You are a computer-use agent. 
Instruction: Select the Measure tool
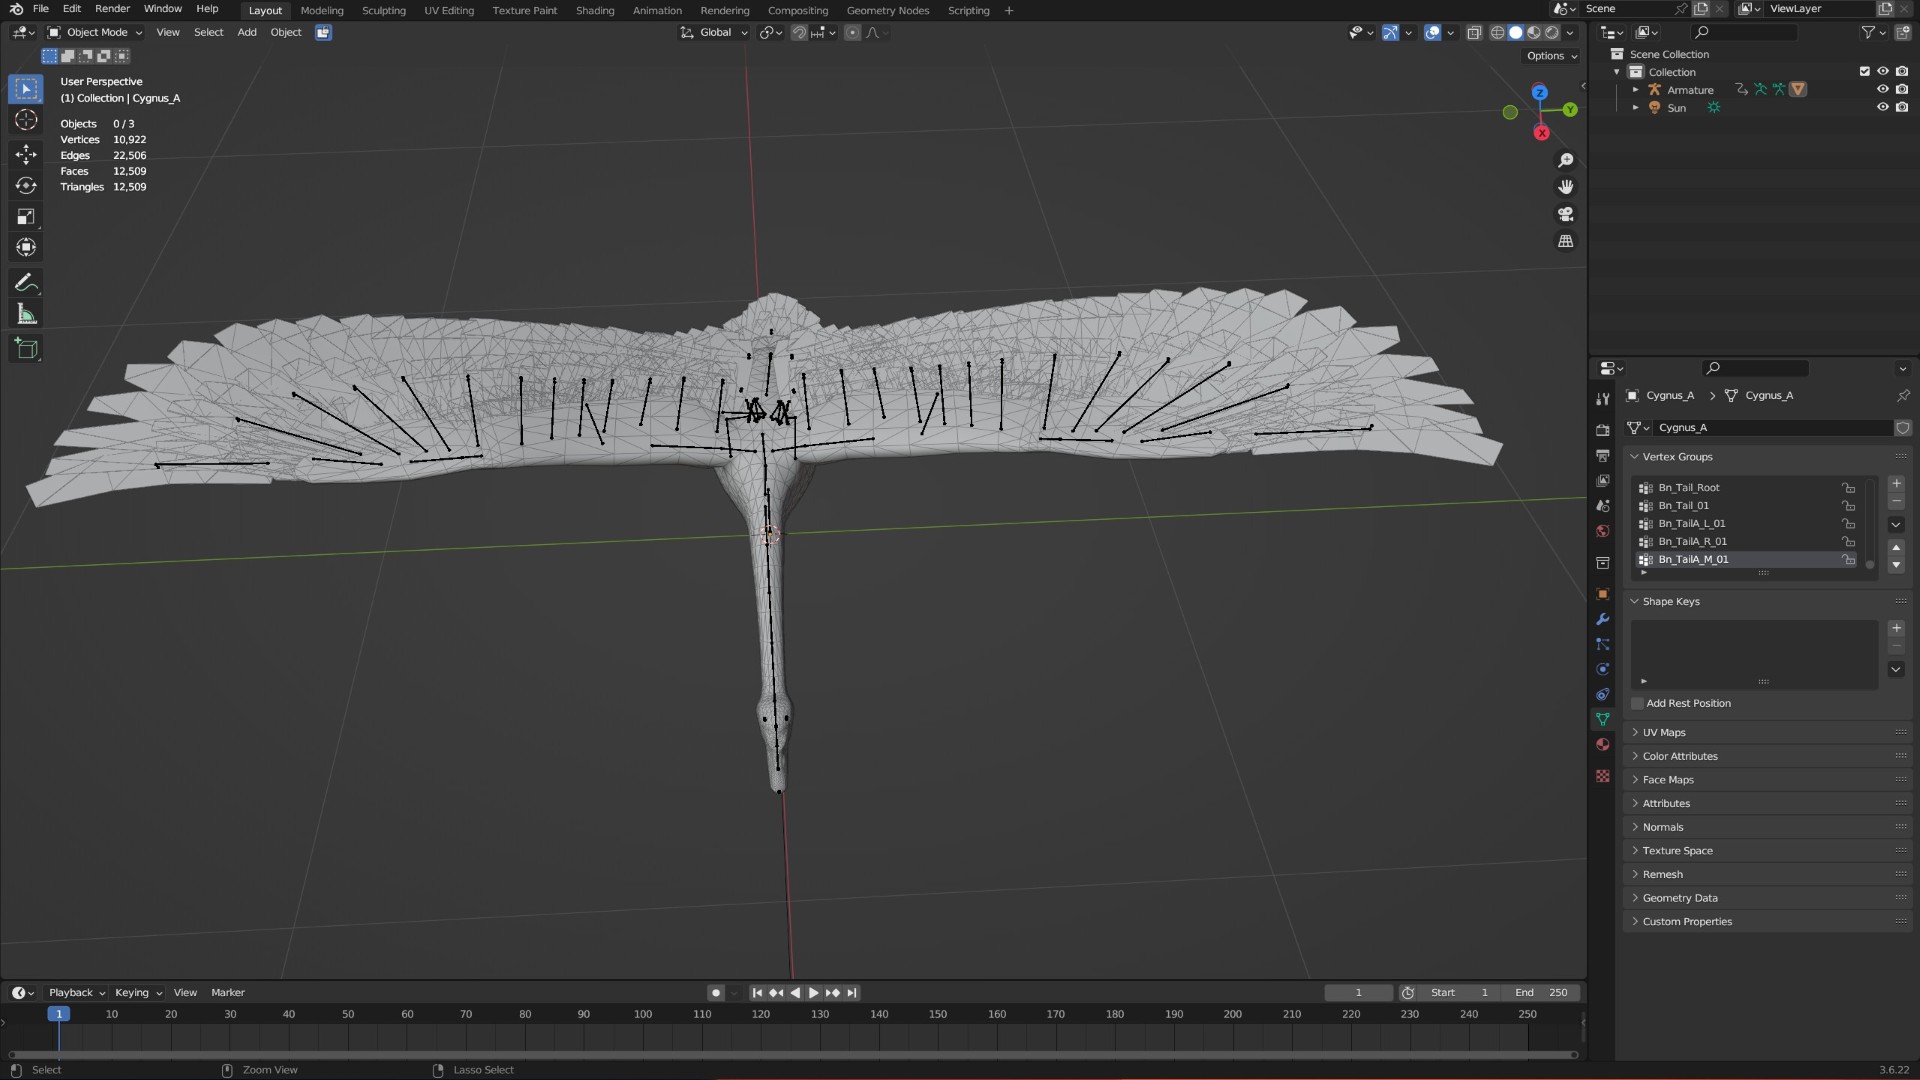(26, 315)
